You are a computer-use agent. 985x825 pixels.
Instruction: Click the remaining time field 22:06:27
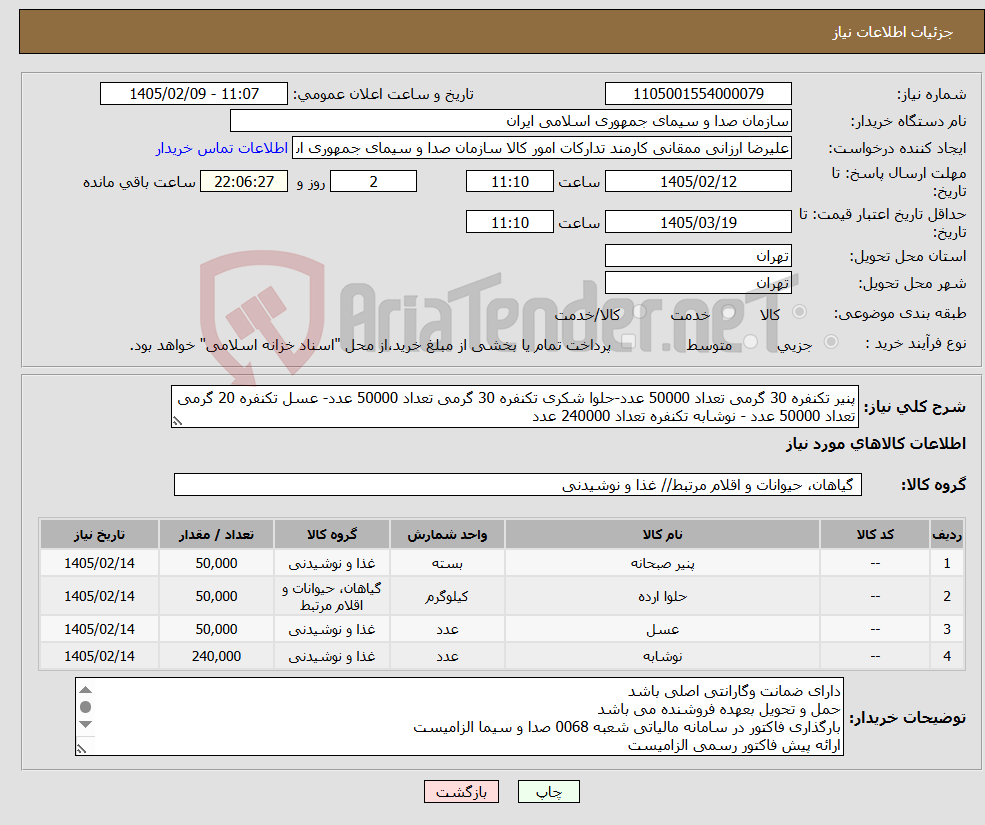click(x=244, y=182)
